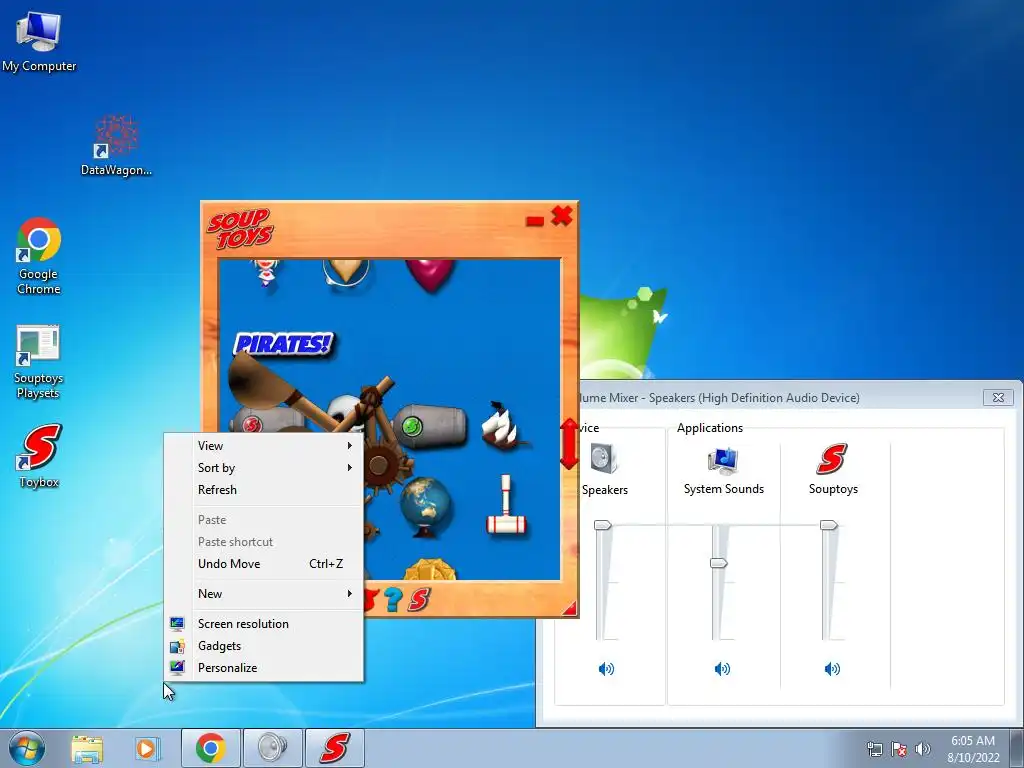Open the New submenu in context menu
The height and width of the screenshot is (768, 1024).
point(264,594)
